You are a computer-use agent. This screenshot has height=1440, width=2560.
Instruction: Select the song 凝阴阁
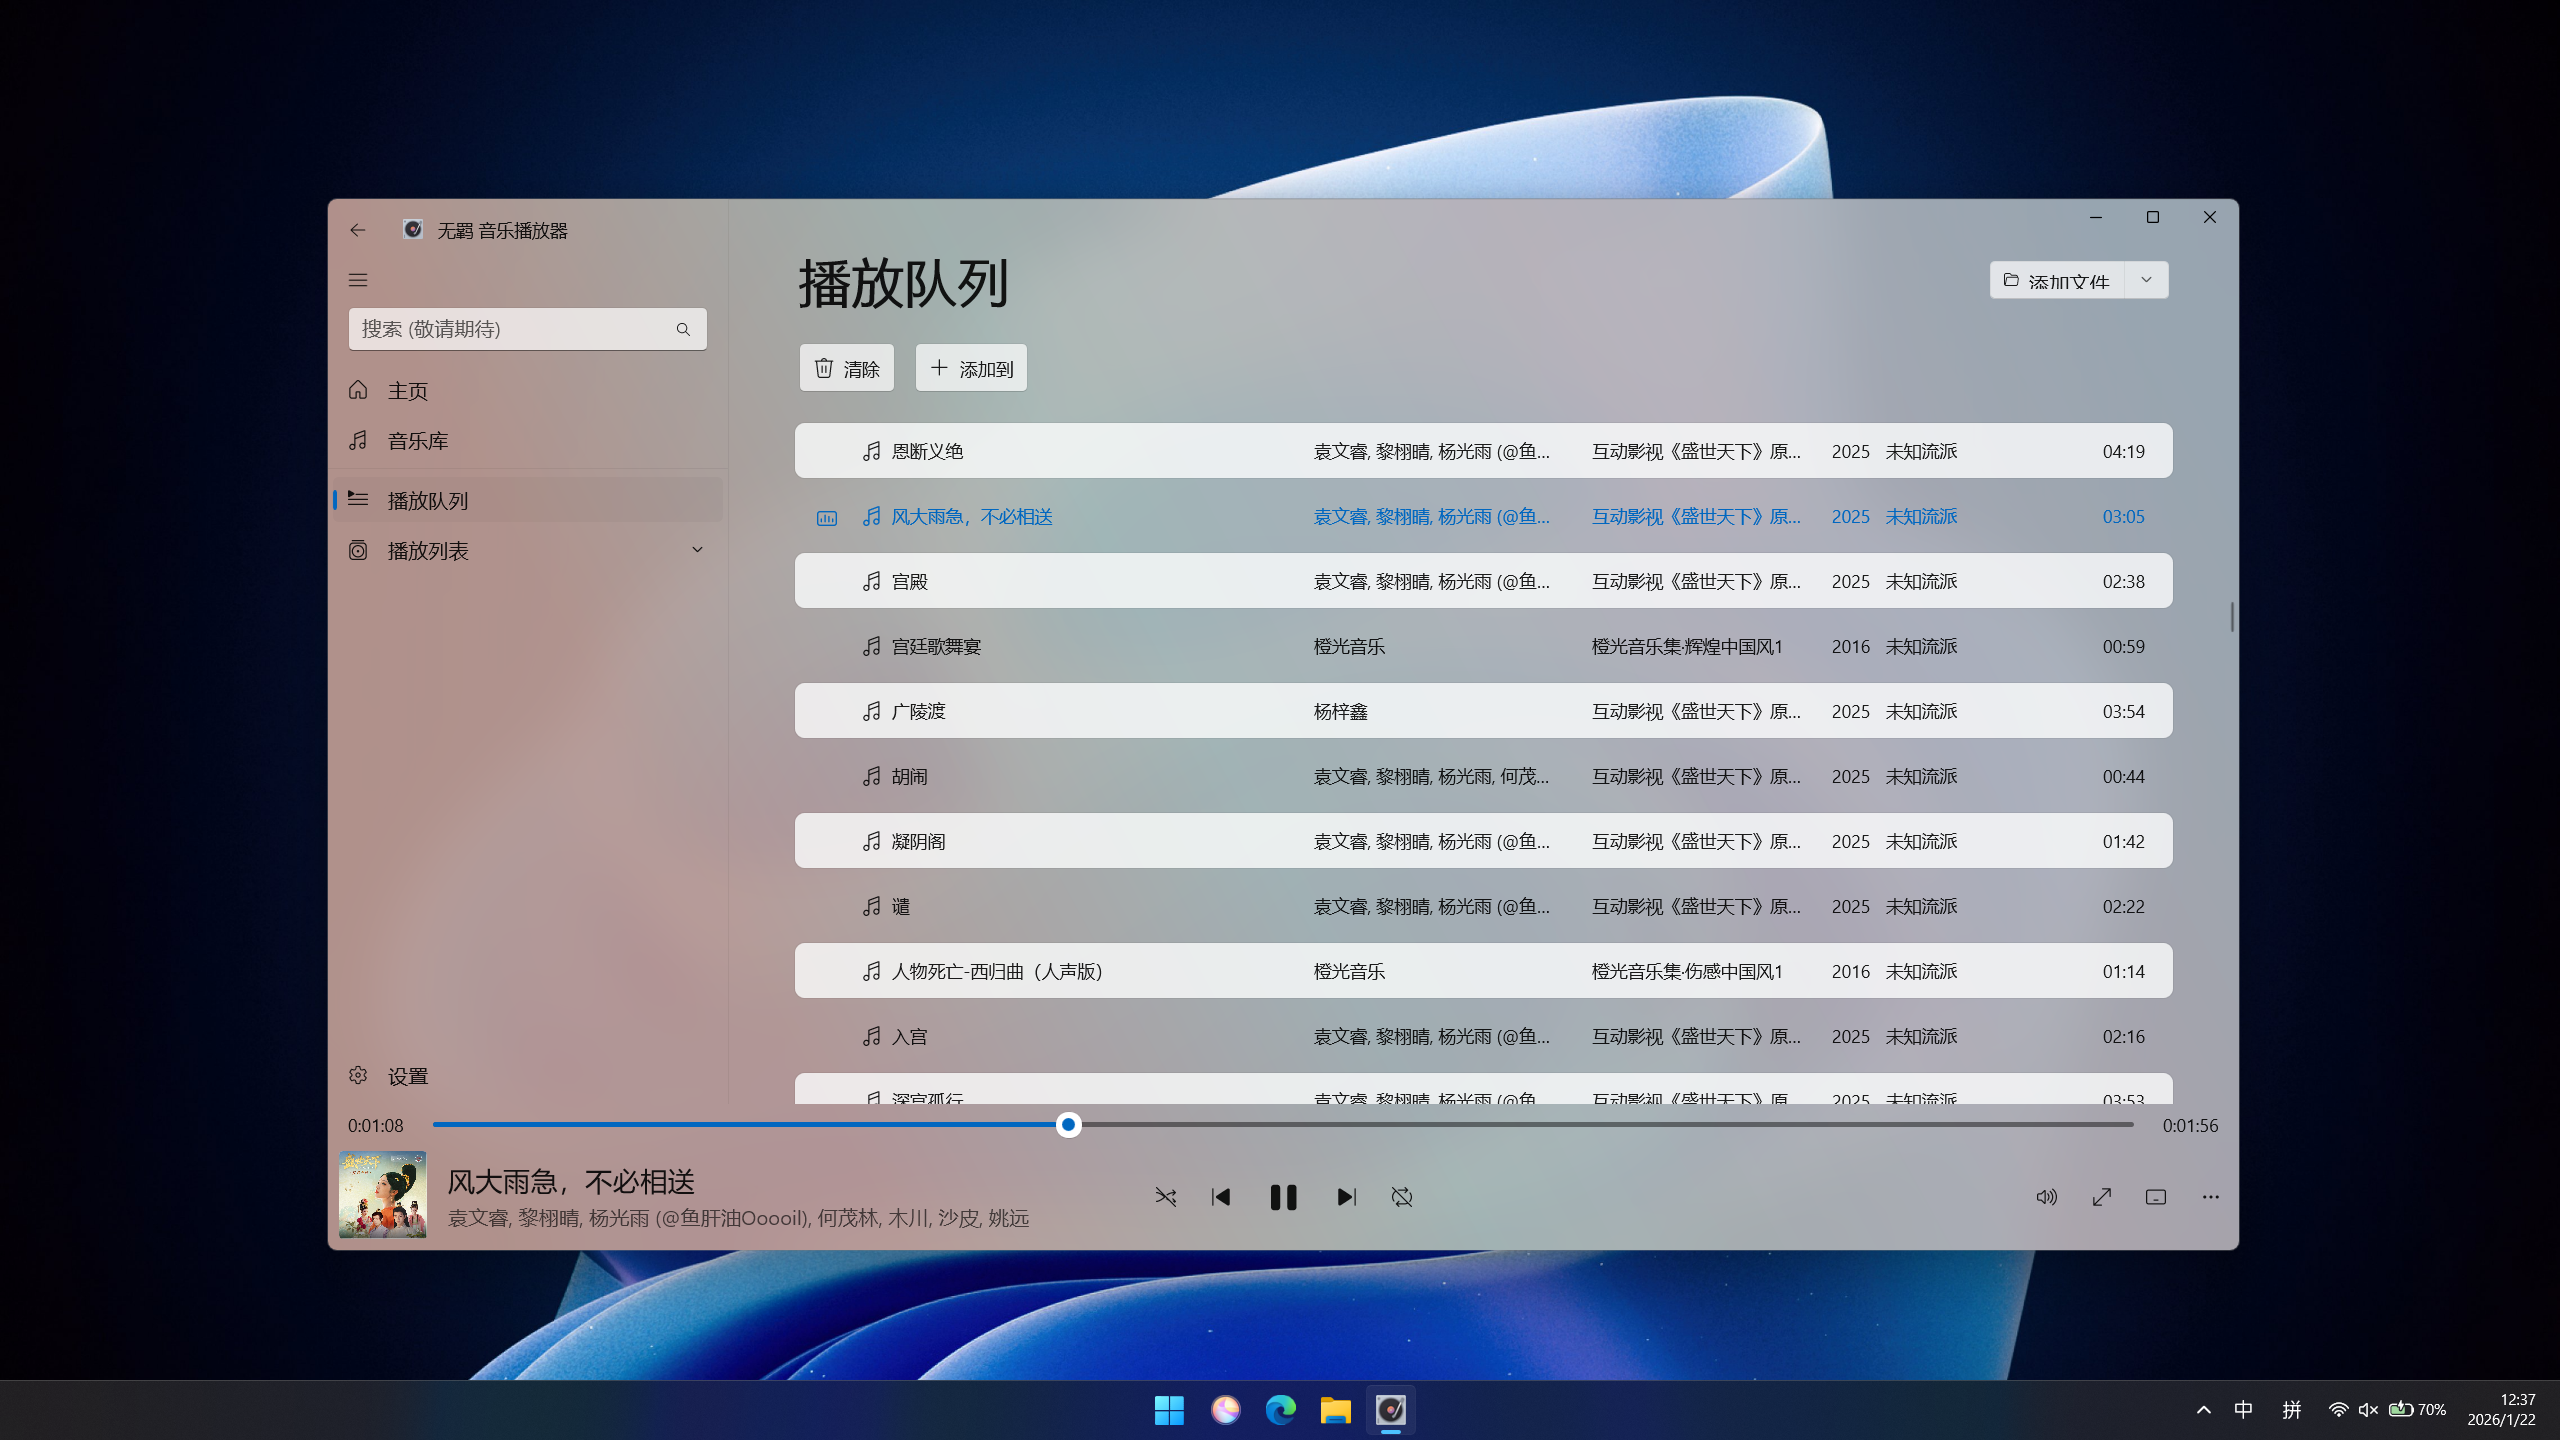tap(1483, 841)
